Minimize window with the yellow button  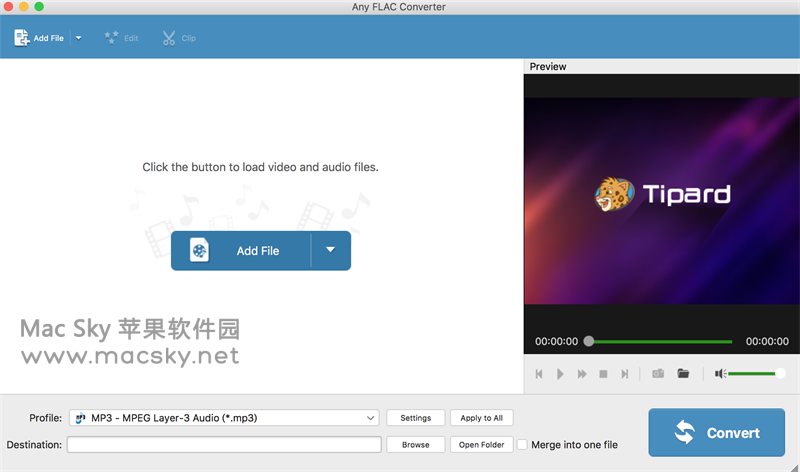click(x=23, y=7)
